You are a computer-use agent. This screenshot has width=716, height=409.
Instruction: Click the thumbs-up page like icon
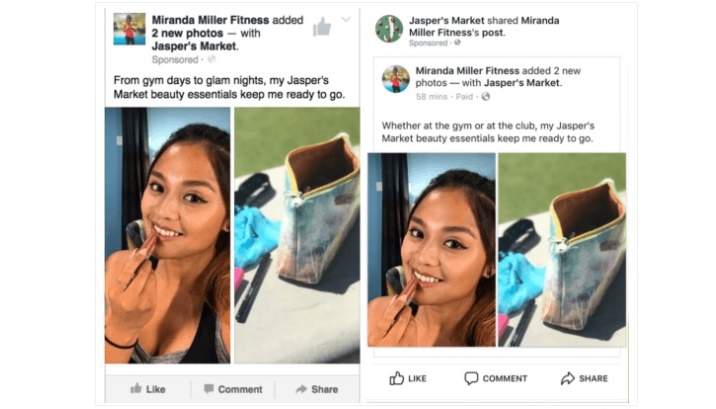tap(322, 26)
